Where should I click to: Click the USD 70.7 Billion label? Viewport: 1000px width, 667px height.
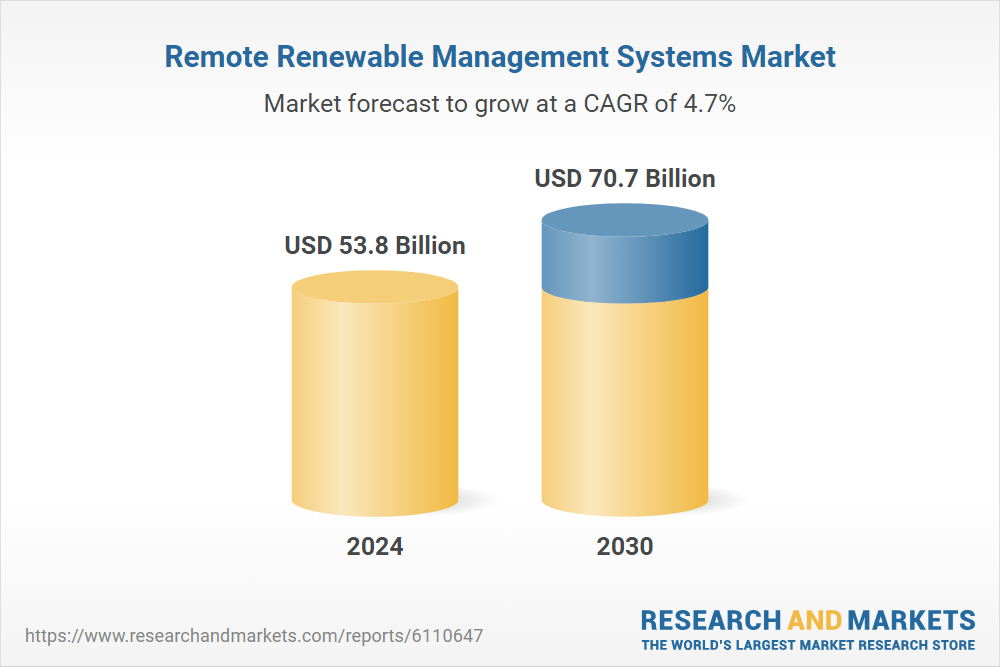(x=625, y=179)
